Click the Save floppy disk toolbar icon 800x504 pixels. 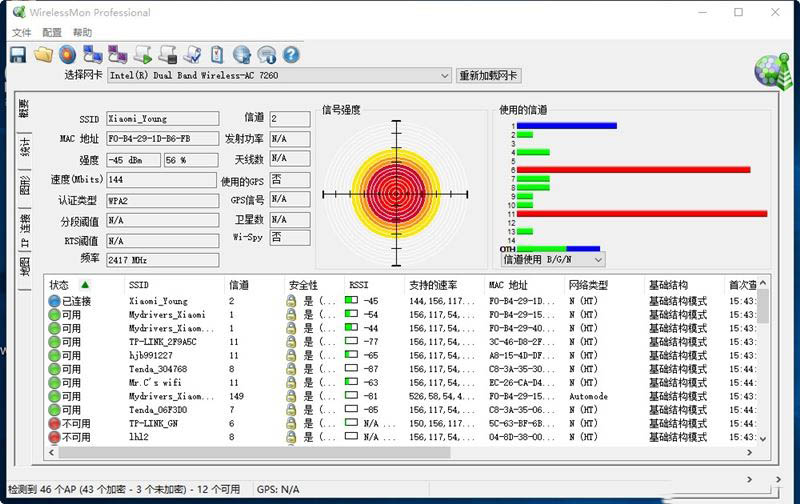pyautogui.click(x=18, y=55)
